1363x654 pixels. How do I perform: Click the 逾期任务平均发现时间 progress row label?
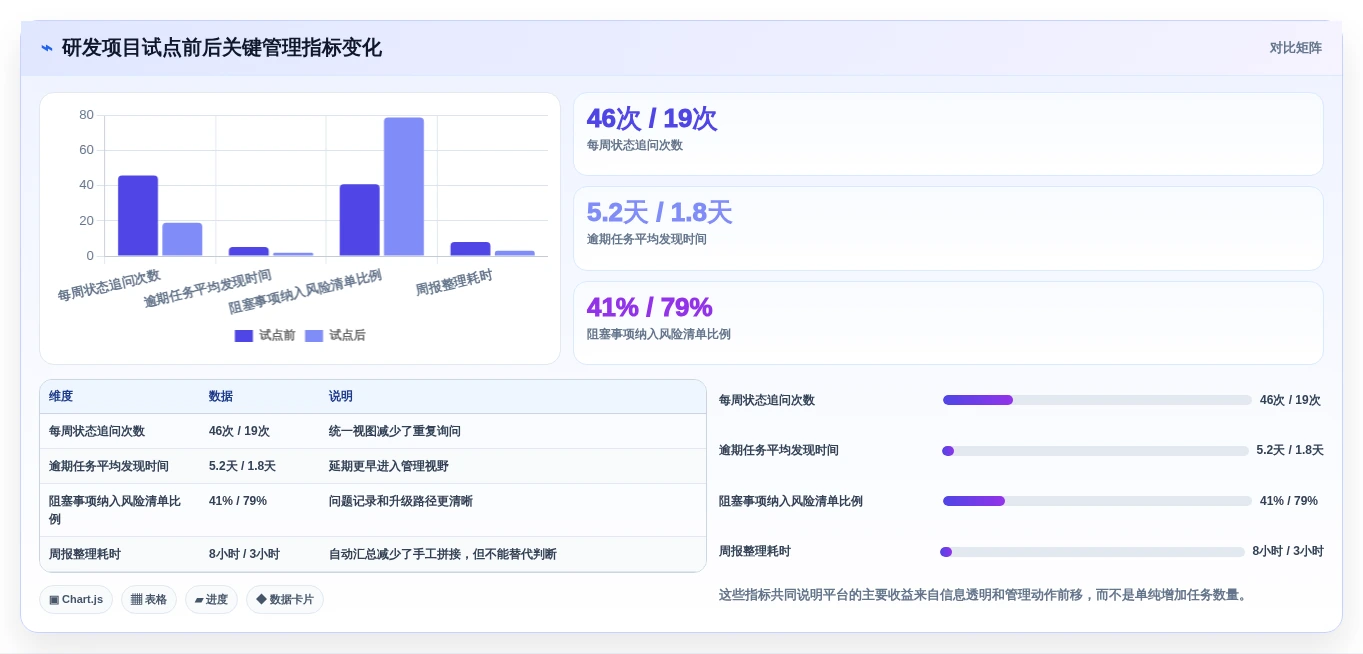pos(779,451)
